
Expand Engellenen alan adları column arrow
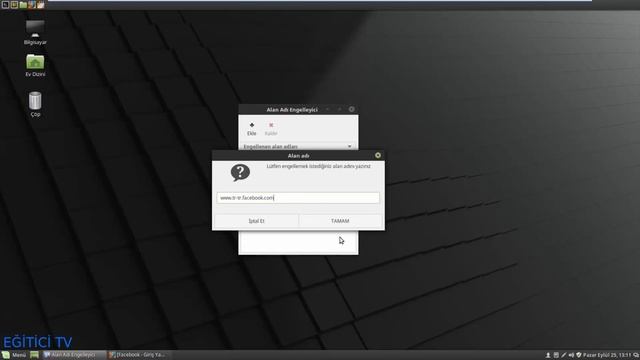[349, 147]
